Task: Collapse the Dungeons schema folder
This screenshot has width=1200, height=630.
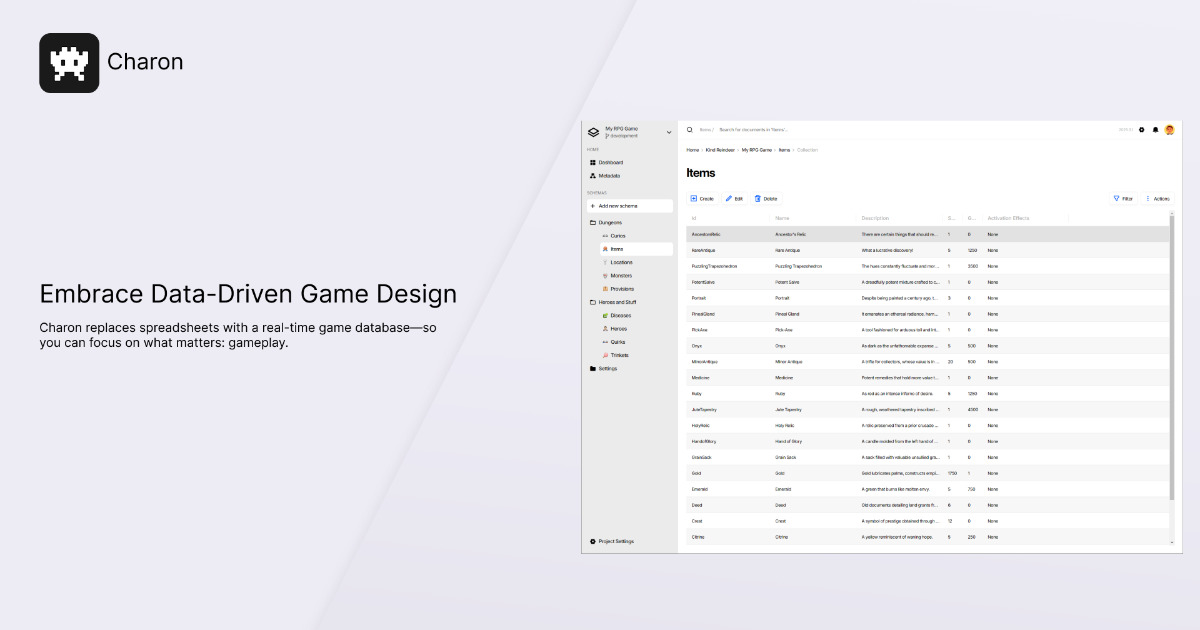Action: 610,222
